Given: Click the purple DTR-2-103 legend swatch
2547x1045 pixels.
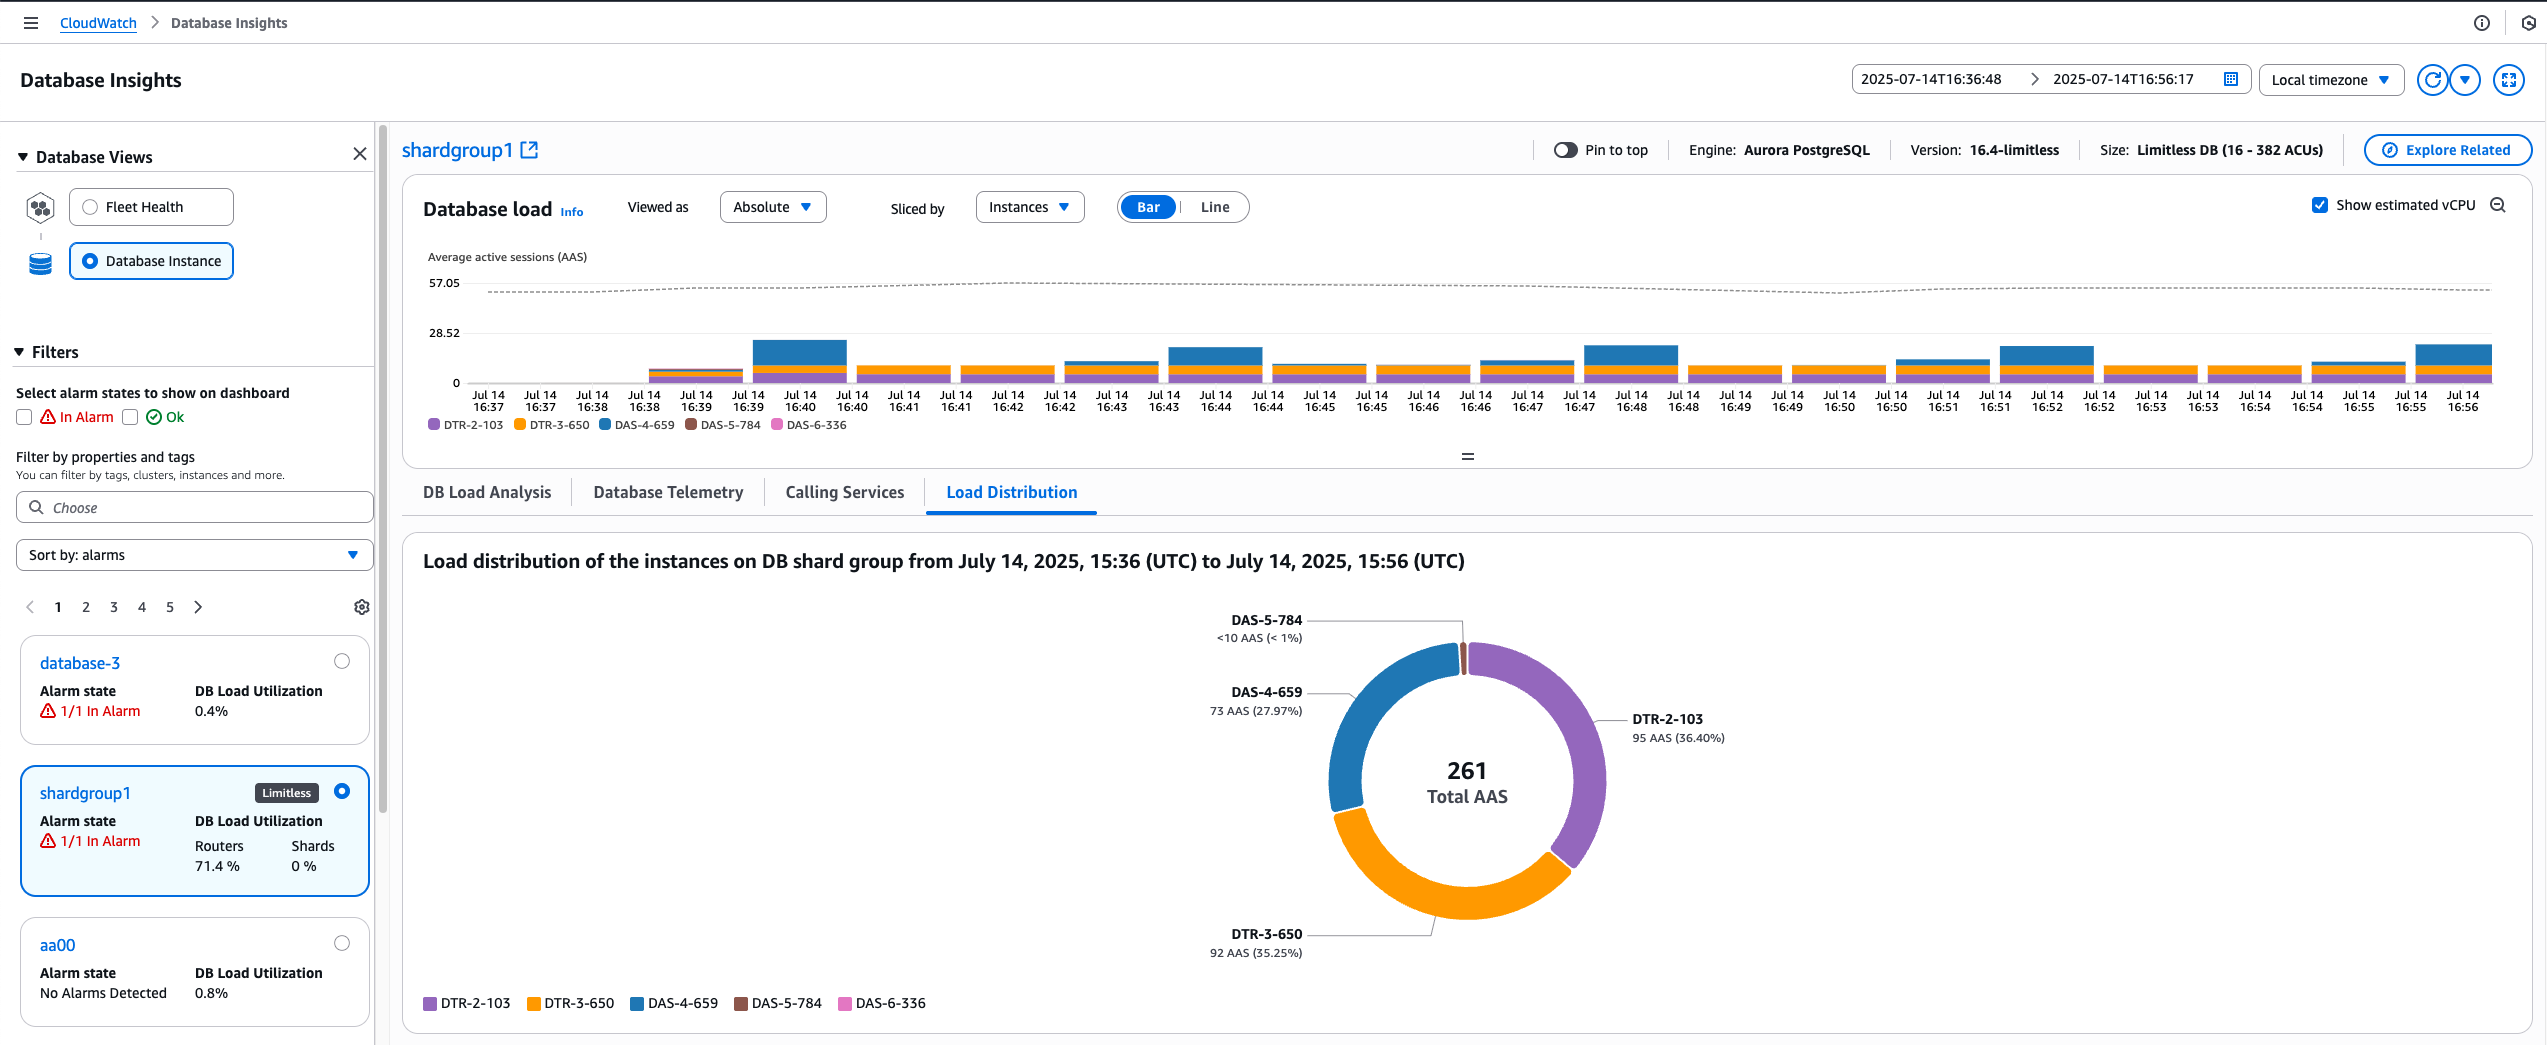Looking at the screenshot, I should (x=429, y=1003).
